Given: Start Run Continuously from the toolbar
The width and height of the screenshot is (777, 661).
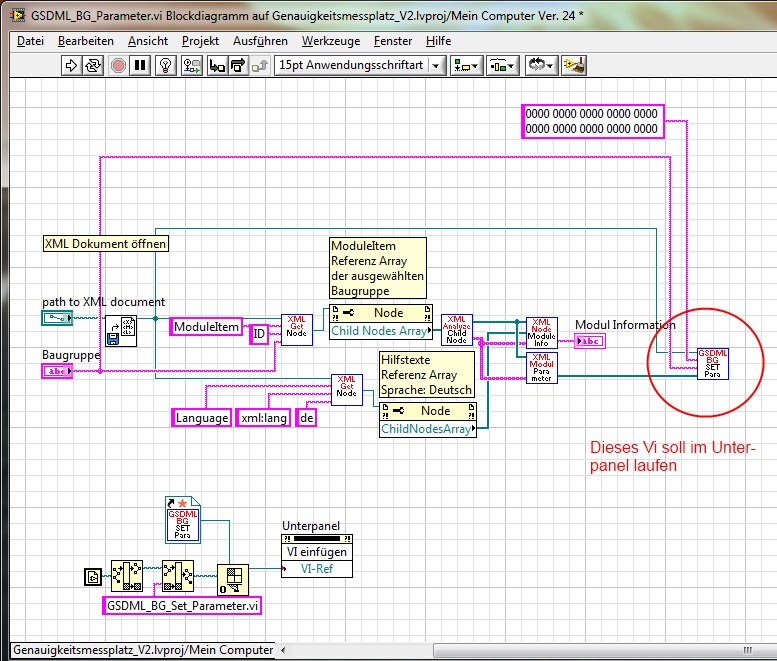Looking at the screenshot, I should pos(93,65).
